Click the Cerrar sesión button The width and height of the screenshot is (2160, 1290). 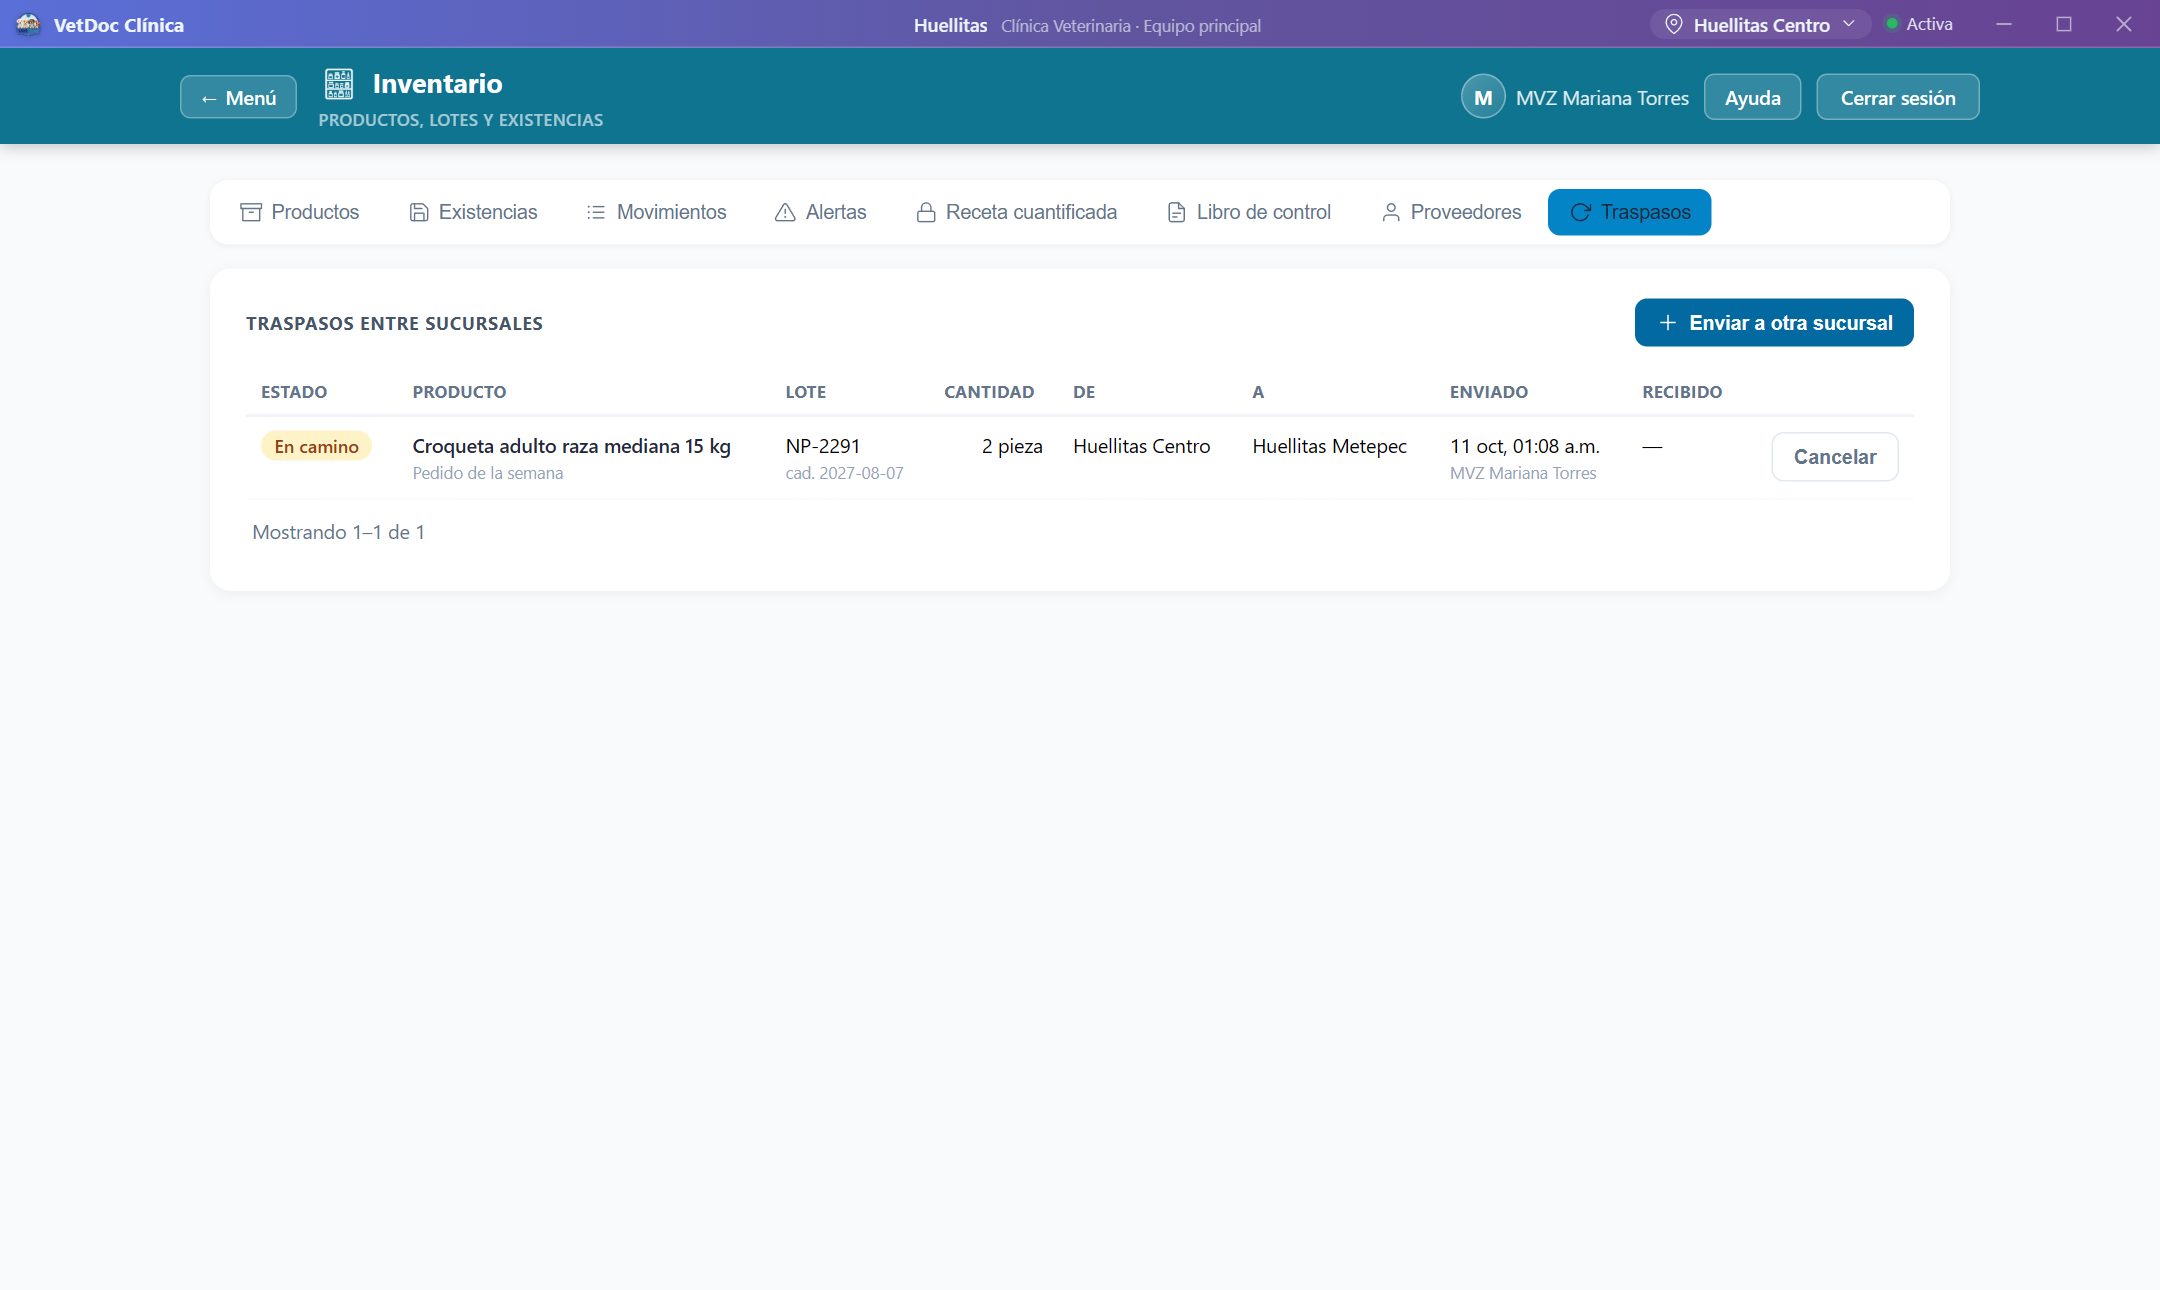pyautogui.click(x=1897, y=97)
